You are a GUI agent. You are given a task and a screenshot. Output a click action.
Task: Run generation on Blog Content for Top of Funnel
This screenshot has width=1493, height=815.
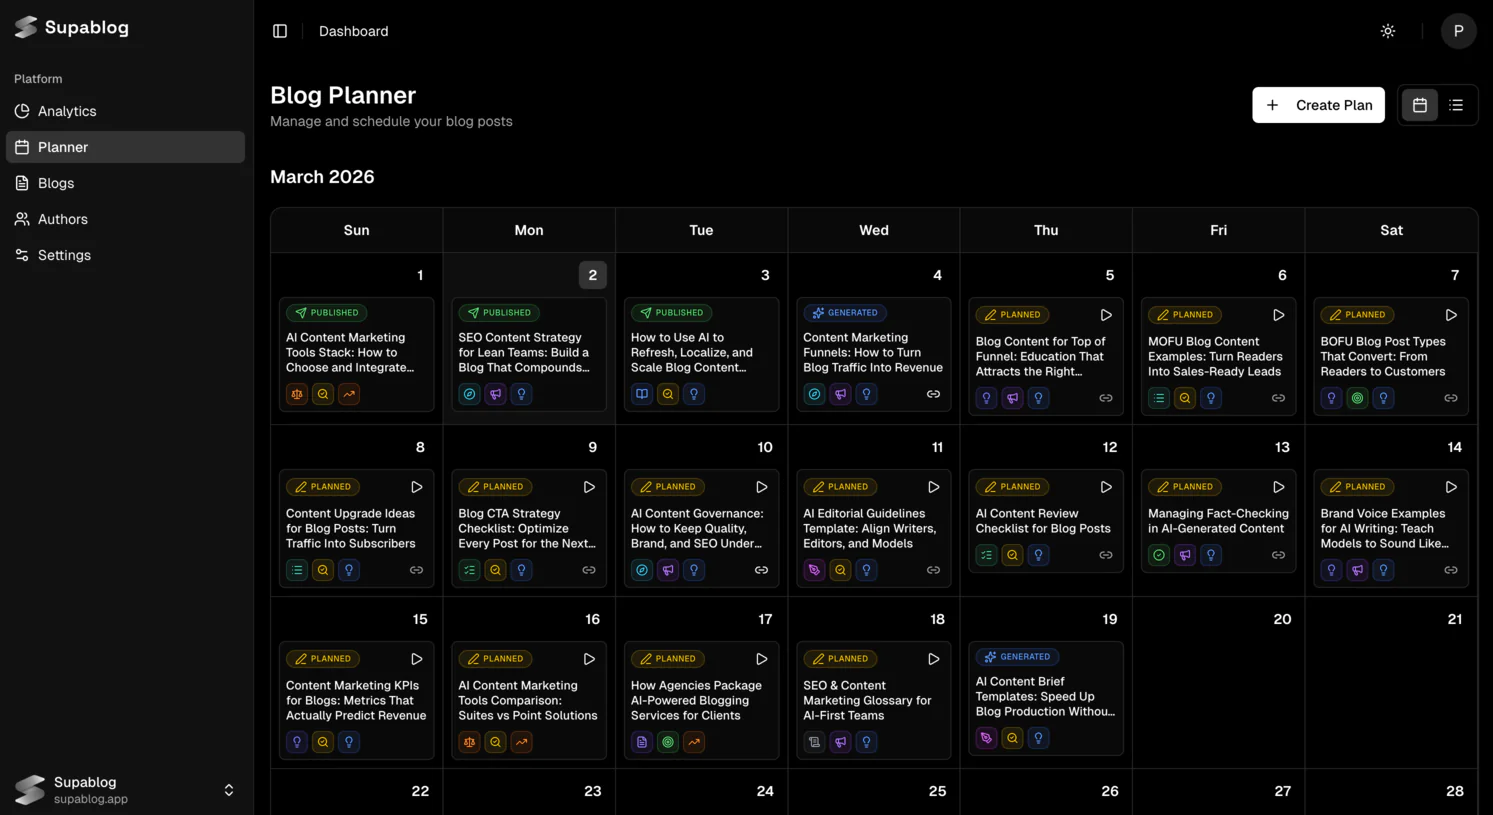pyautogui.click(x=1106, y=314)
